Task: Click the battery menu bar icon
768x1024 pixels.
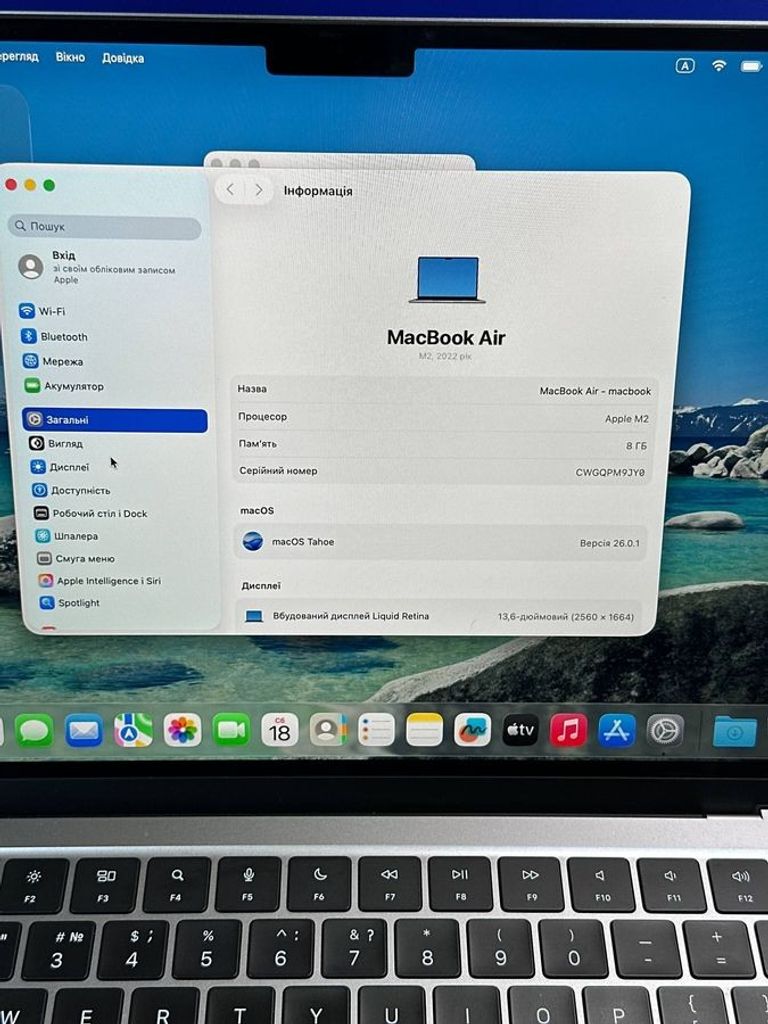Action: [751, 66]
